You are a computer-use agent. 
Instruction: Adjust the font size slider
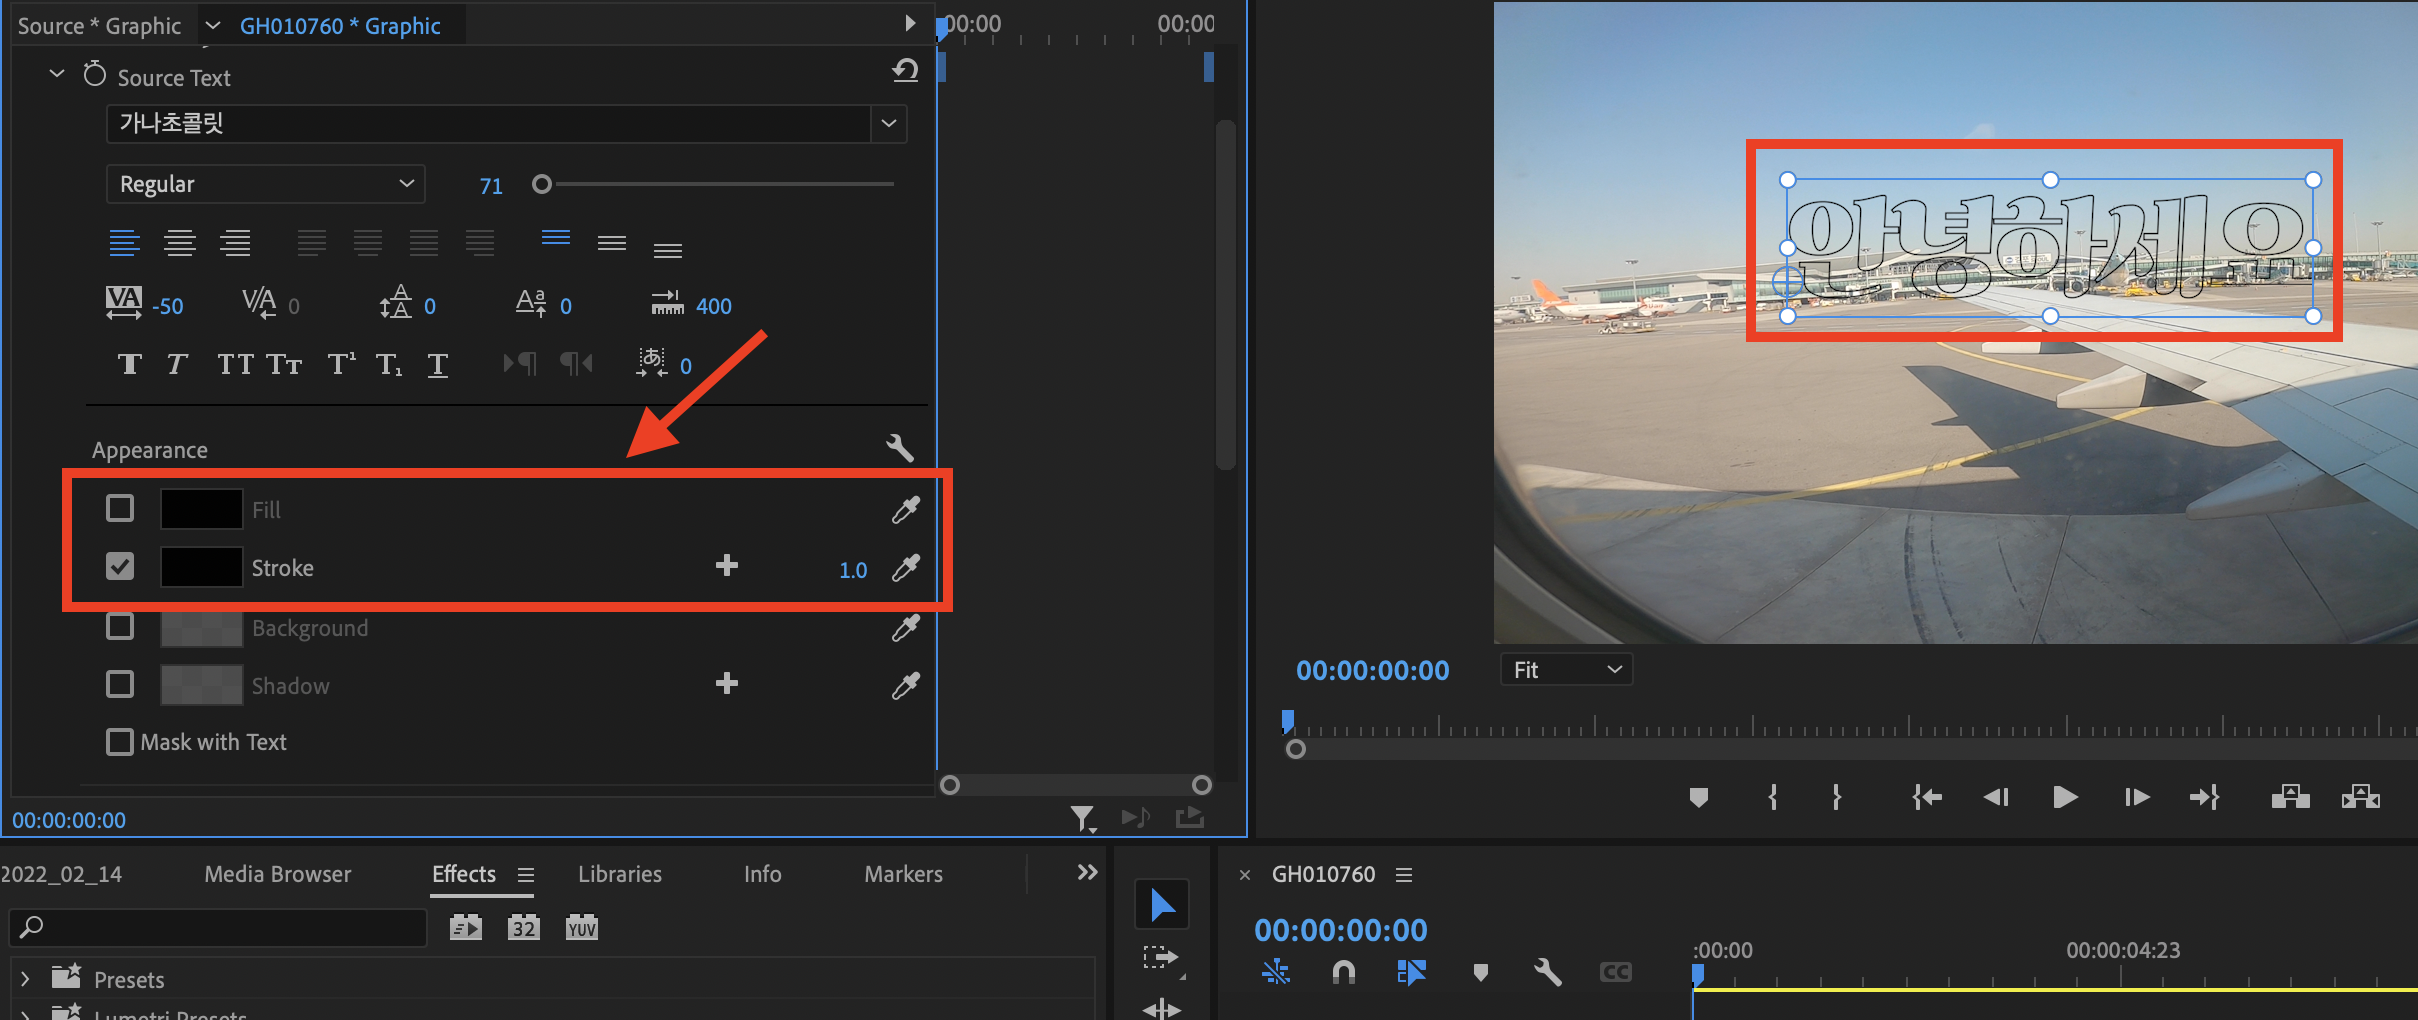point(542,184)
